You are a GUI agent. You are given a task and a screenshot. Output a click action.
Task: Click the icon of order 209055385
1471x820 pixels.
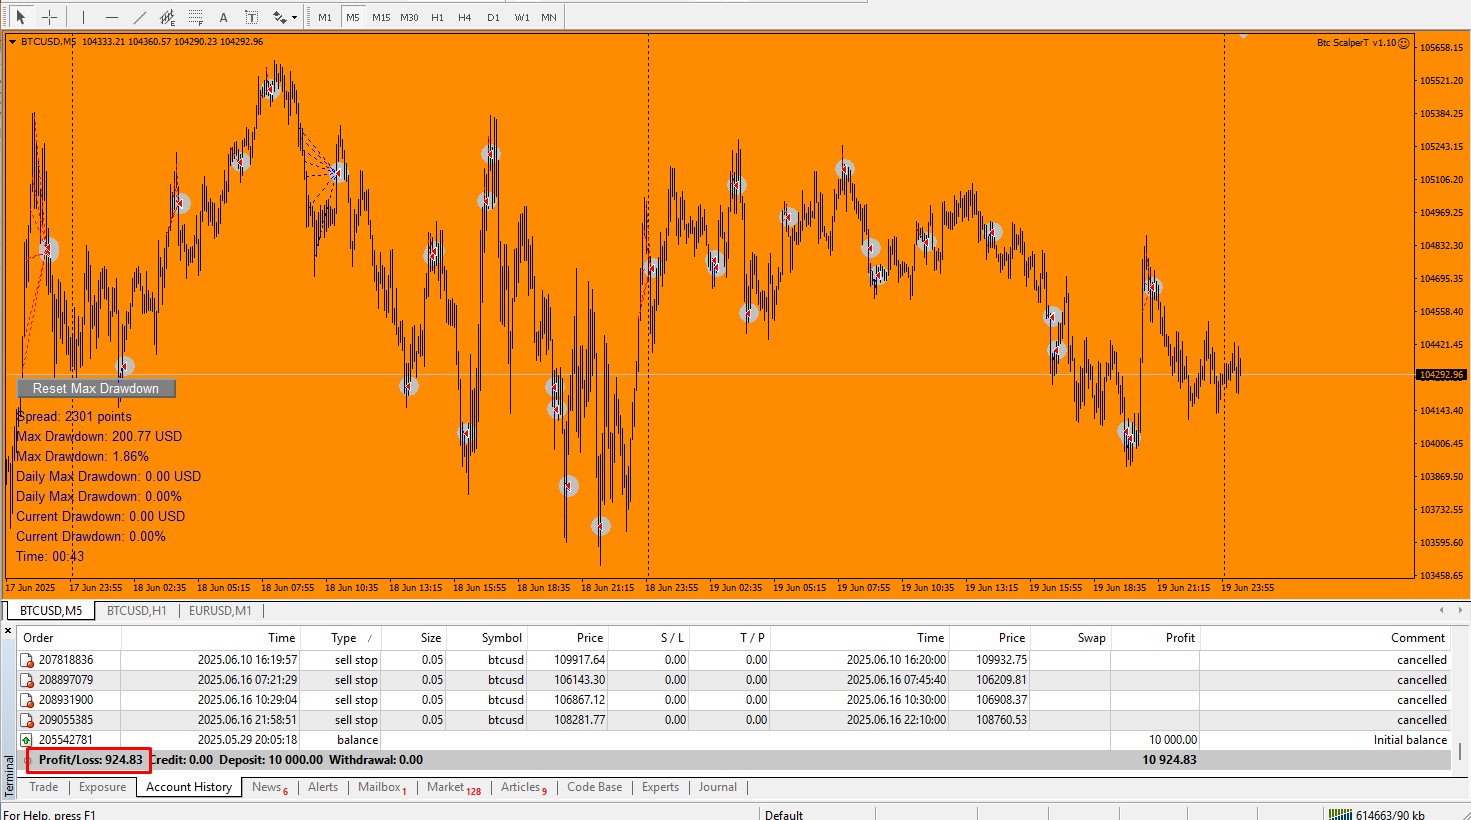point(27,720)
